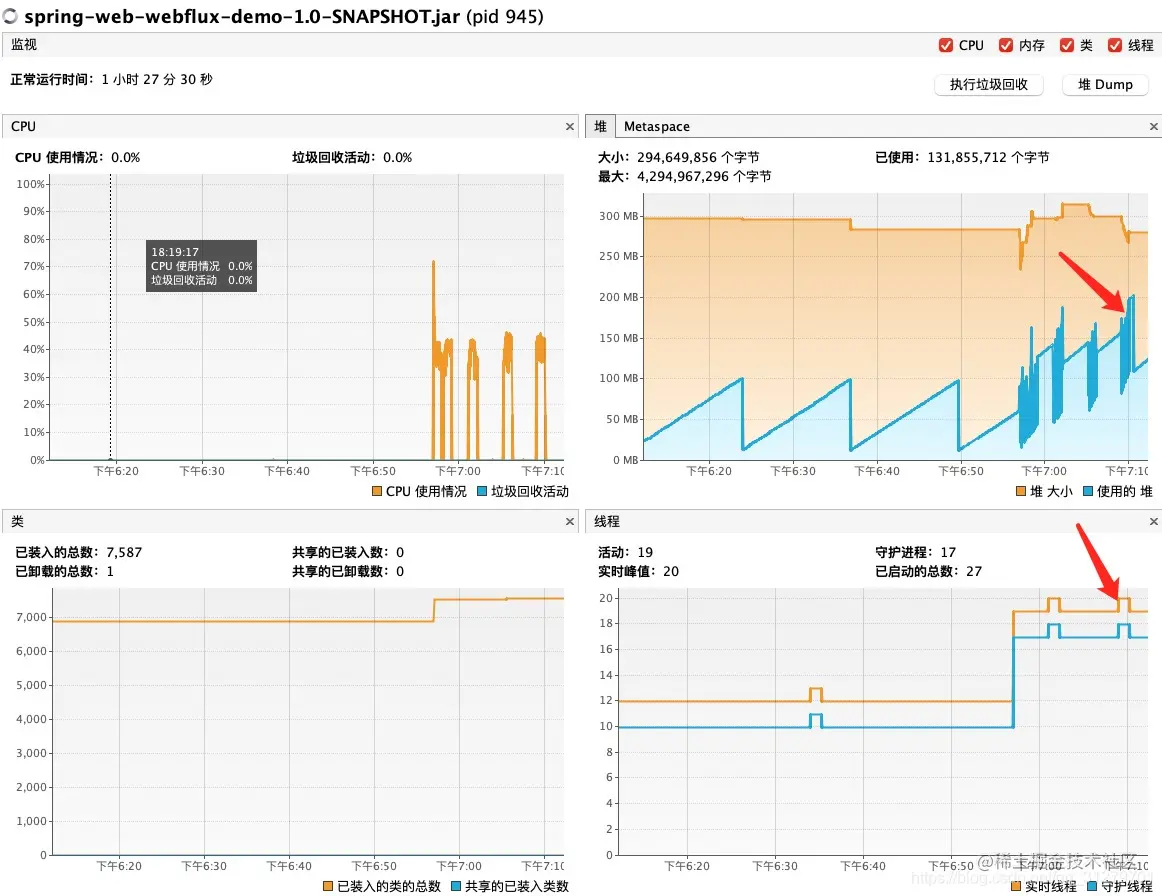Click orange 堆 大小 legend swatch
1162x896 pixels.
[1020, 491]
